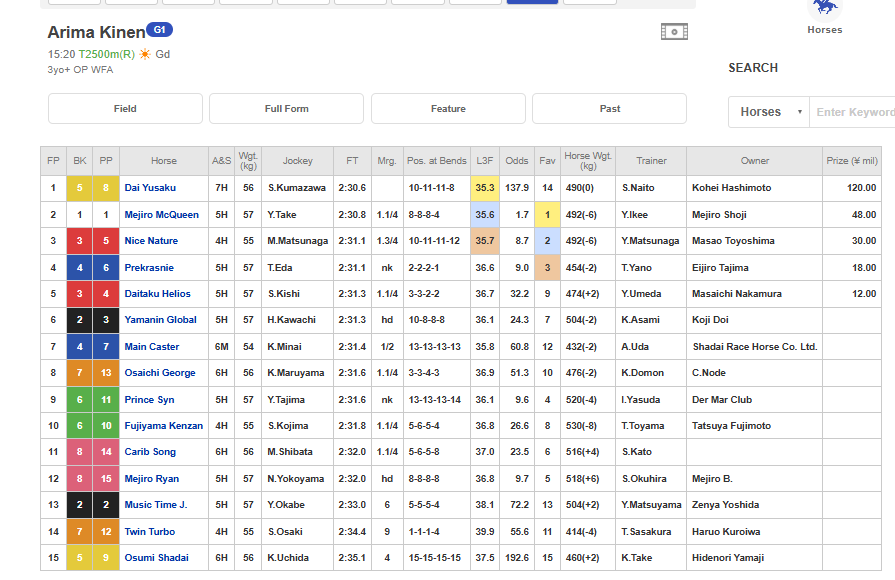Open Prekrasnie horse page

coord(149,268)
